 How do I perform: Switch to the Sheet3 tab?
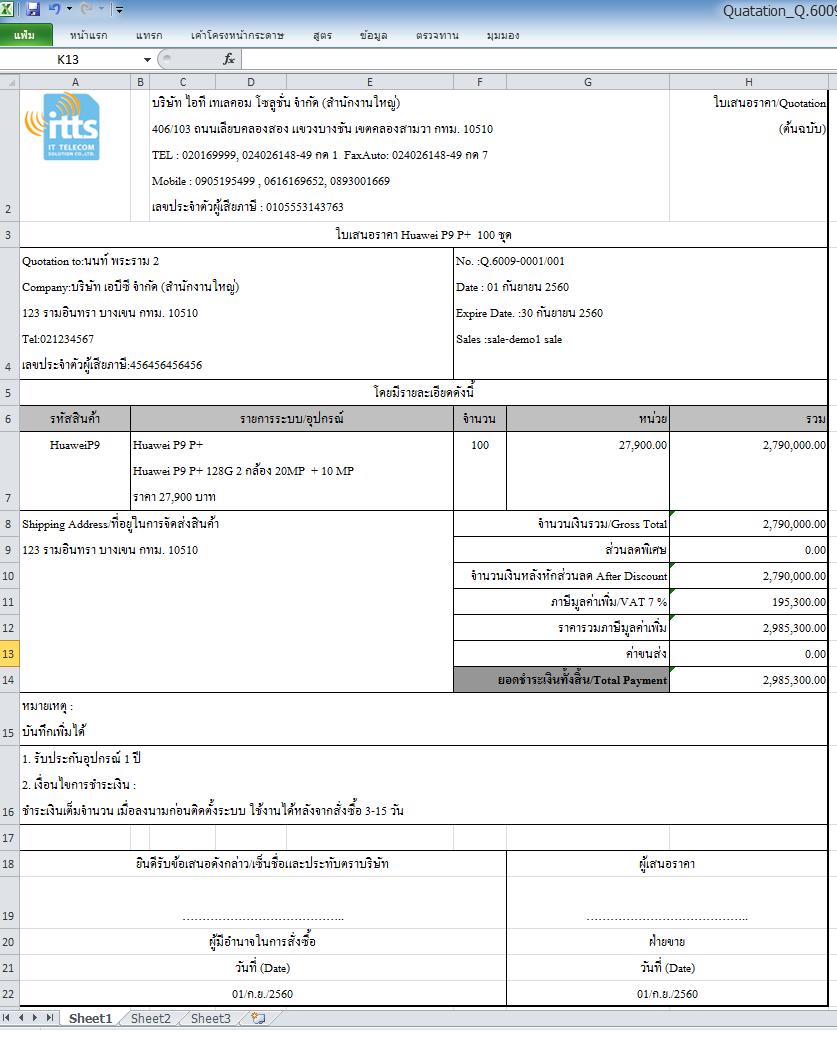(x=211, y=1018)
